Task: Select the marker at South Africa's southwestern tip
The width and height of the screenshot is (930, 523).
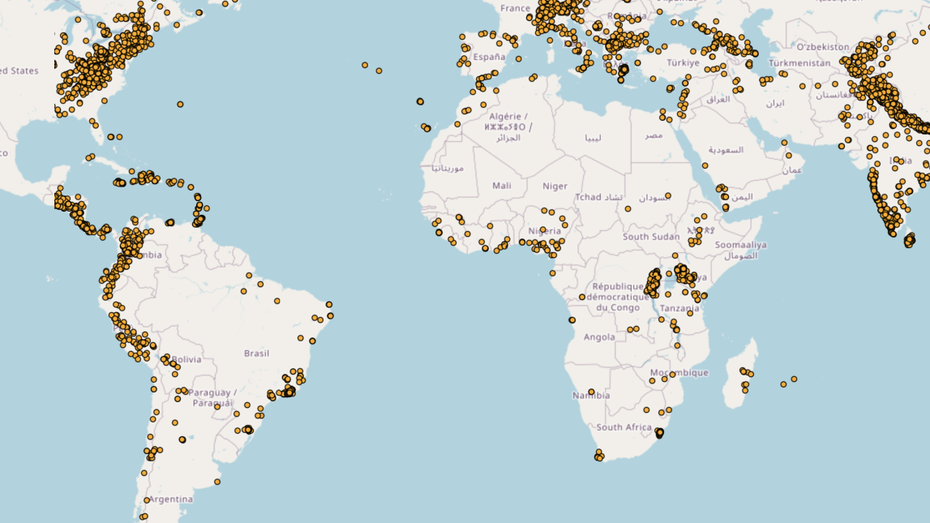Action: click(x=598, y=457)
